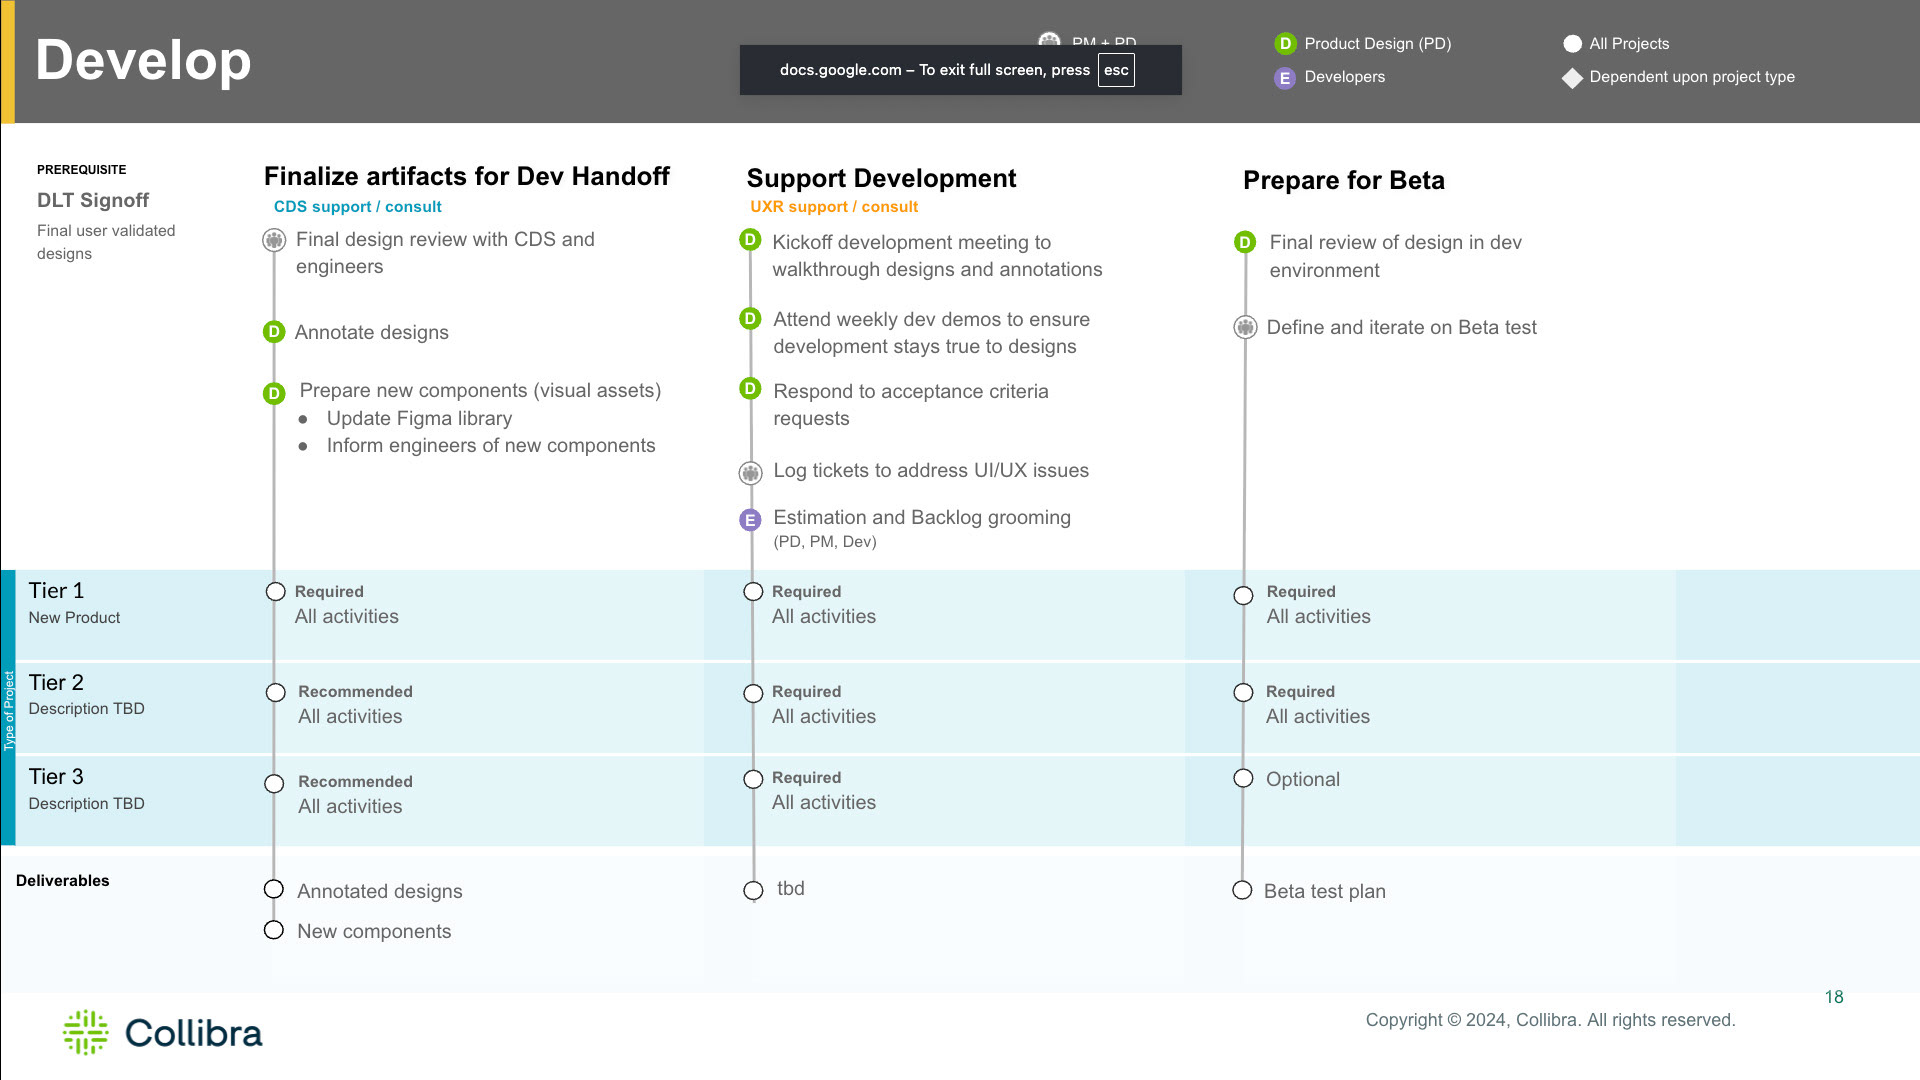Click the UXR support / consult link
The width and height of the screenshot is (1920, 1080).
pos(834,207)
